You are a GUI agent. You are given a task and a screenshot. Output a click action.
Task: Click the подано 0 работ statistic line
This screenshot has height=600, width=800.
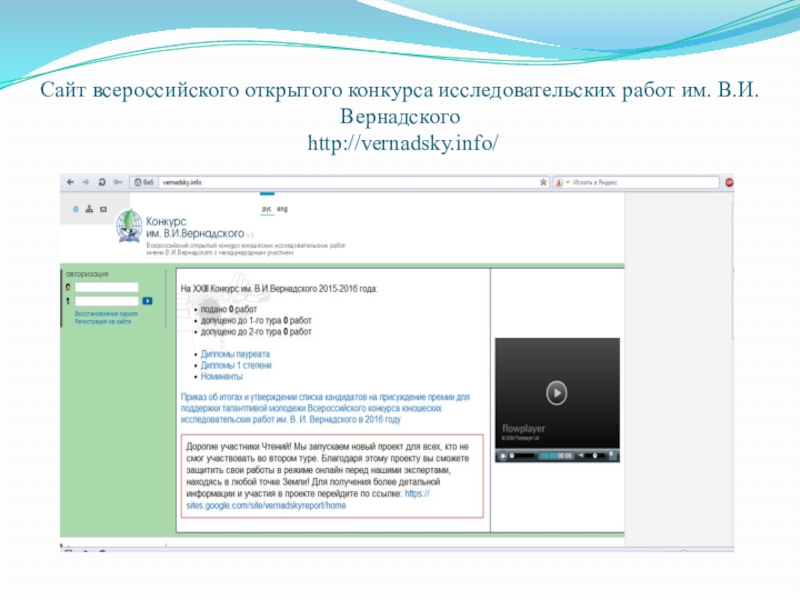pos(229,309)
